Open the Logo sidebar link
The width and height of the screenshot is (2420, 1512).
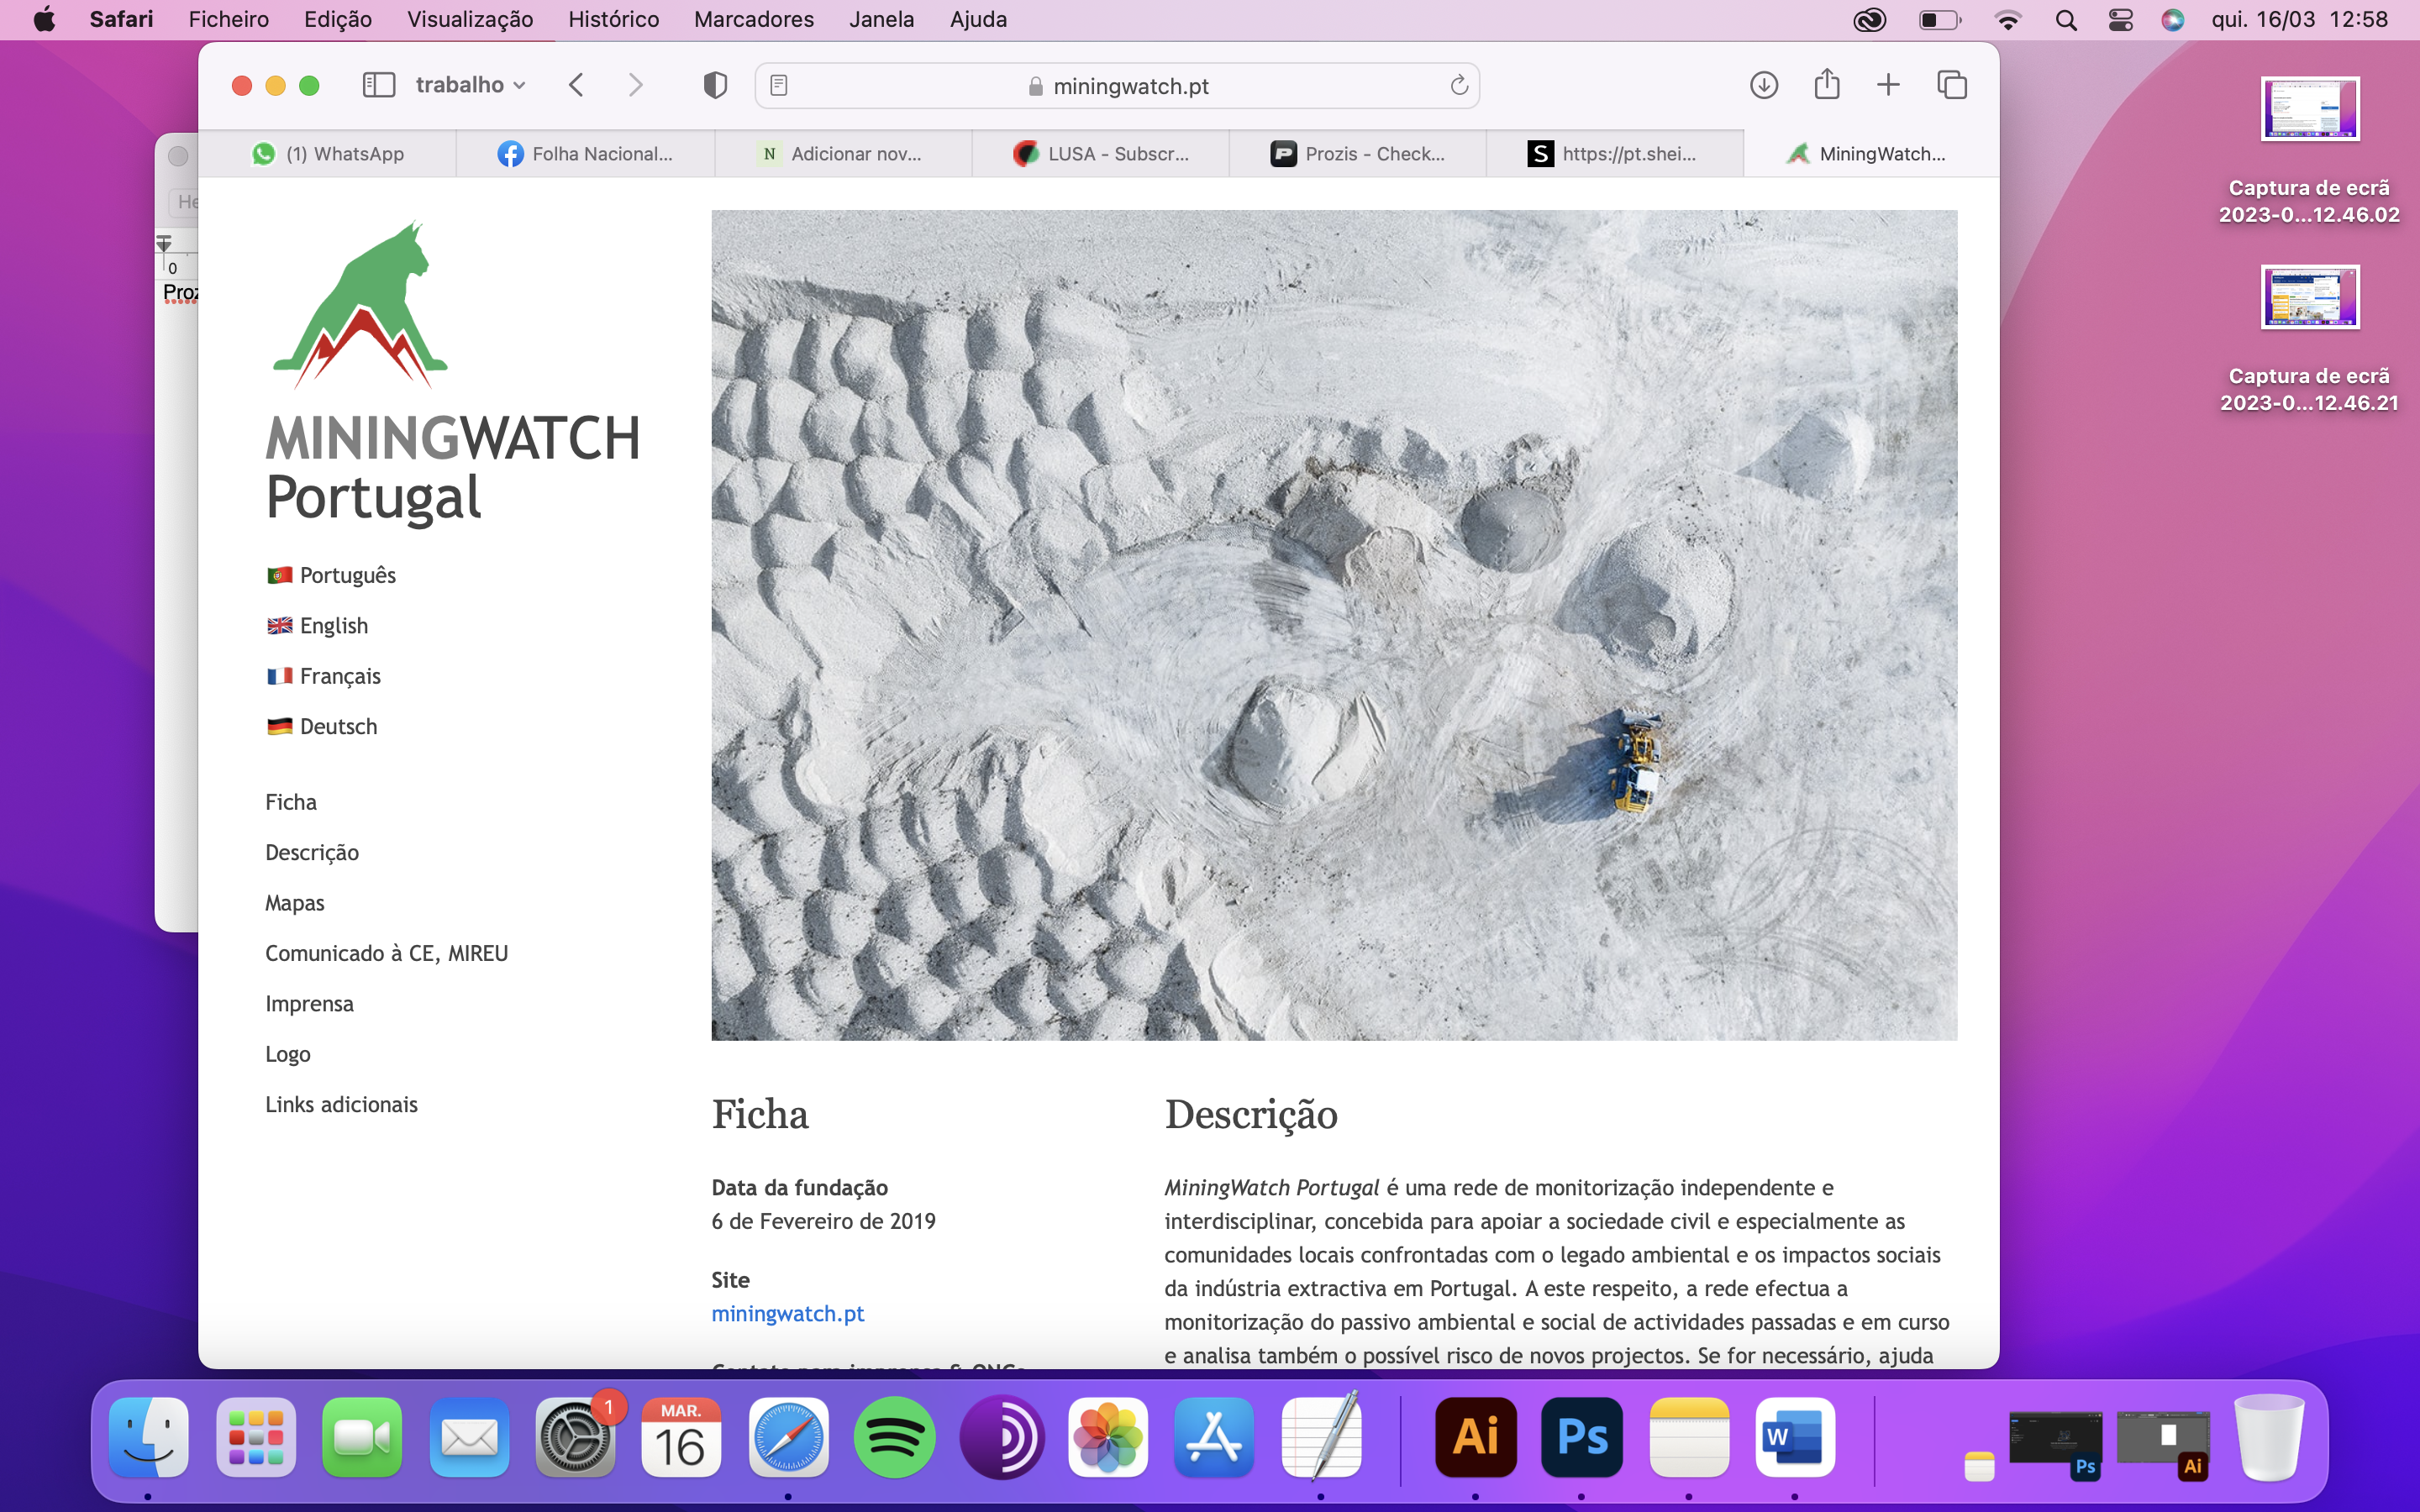(x=288, y=1054)
